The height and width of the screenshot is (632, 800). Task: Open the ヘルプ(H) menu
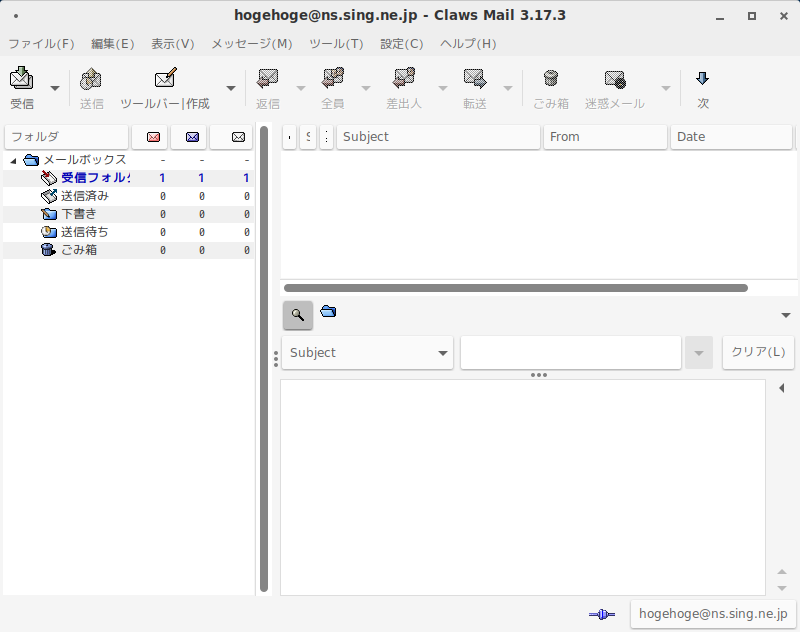[x=468, y=44]
